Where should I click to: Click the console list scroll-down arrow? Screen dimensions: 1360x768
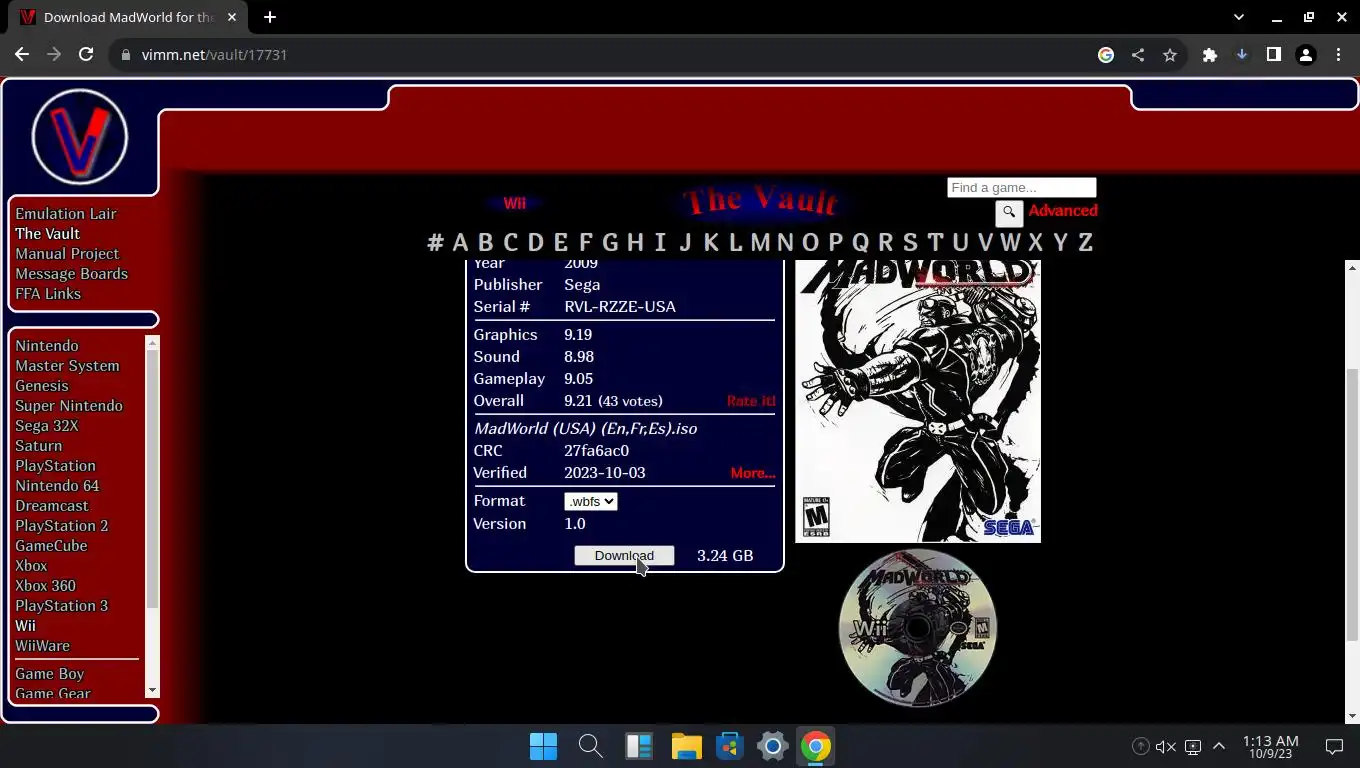click(152, 690)
